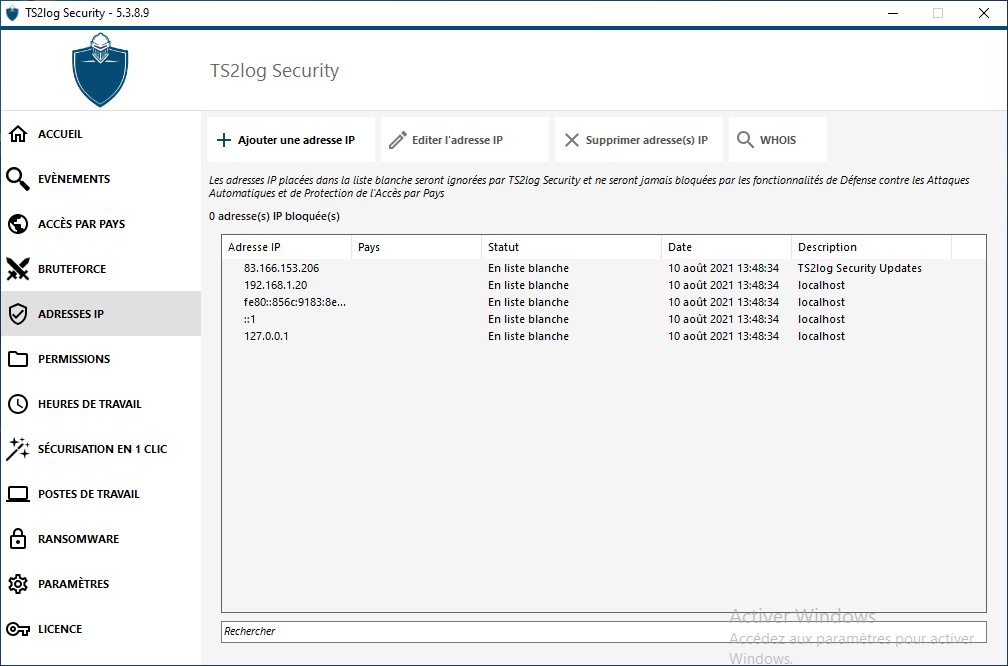
Task: Open ACCÈS PAR PAYS section
Action: [x=101, y=224]
